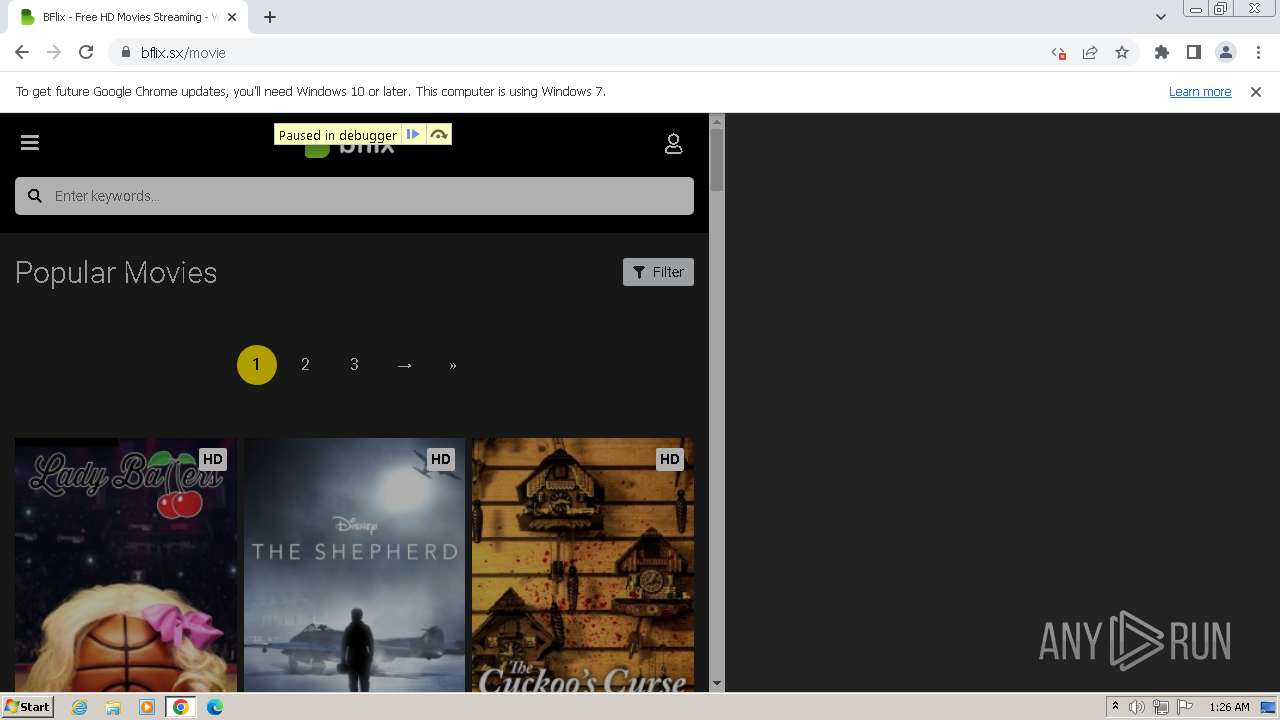Open File Explorer from taskbar
Viewport: 1280px width, 720px height.
tap(113, 707)
